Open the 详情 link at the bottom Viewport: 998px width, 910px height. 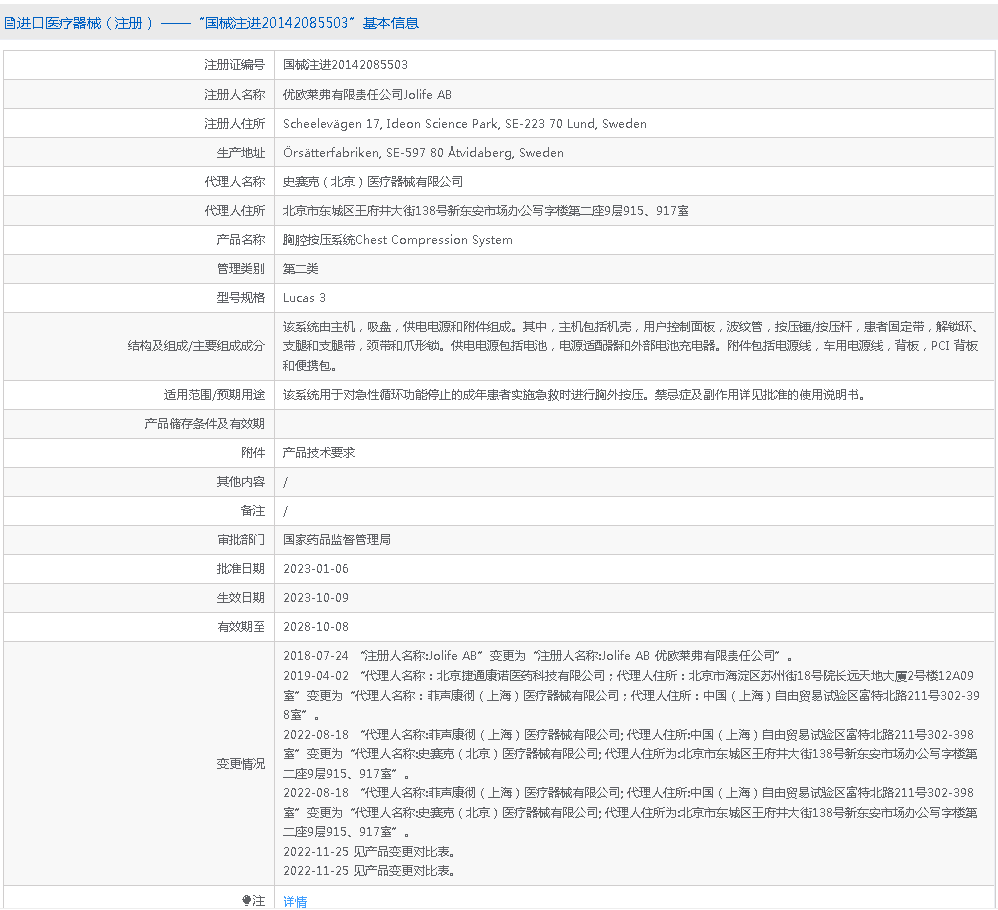click(x=295, y=901)
